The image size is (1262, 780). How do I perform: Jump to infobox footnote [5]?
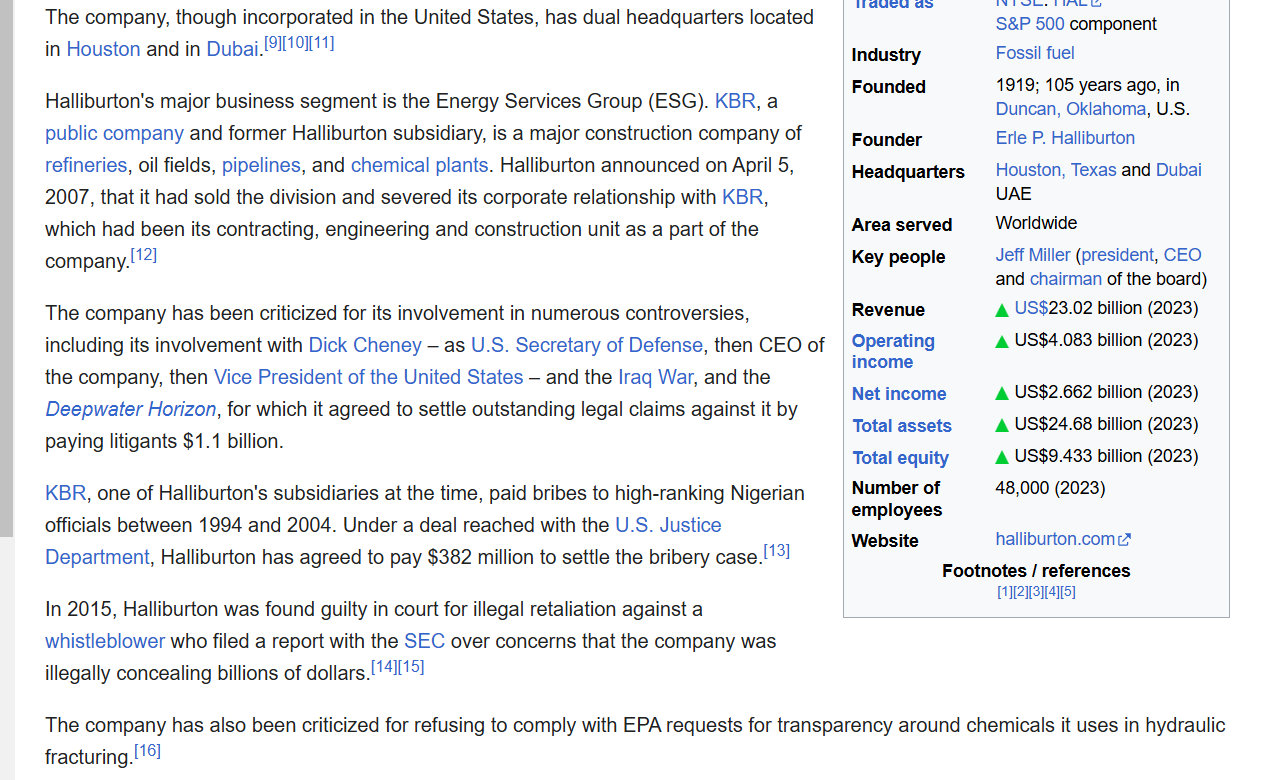tap(1069, 592)
